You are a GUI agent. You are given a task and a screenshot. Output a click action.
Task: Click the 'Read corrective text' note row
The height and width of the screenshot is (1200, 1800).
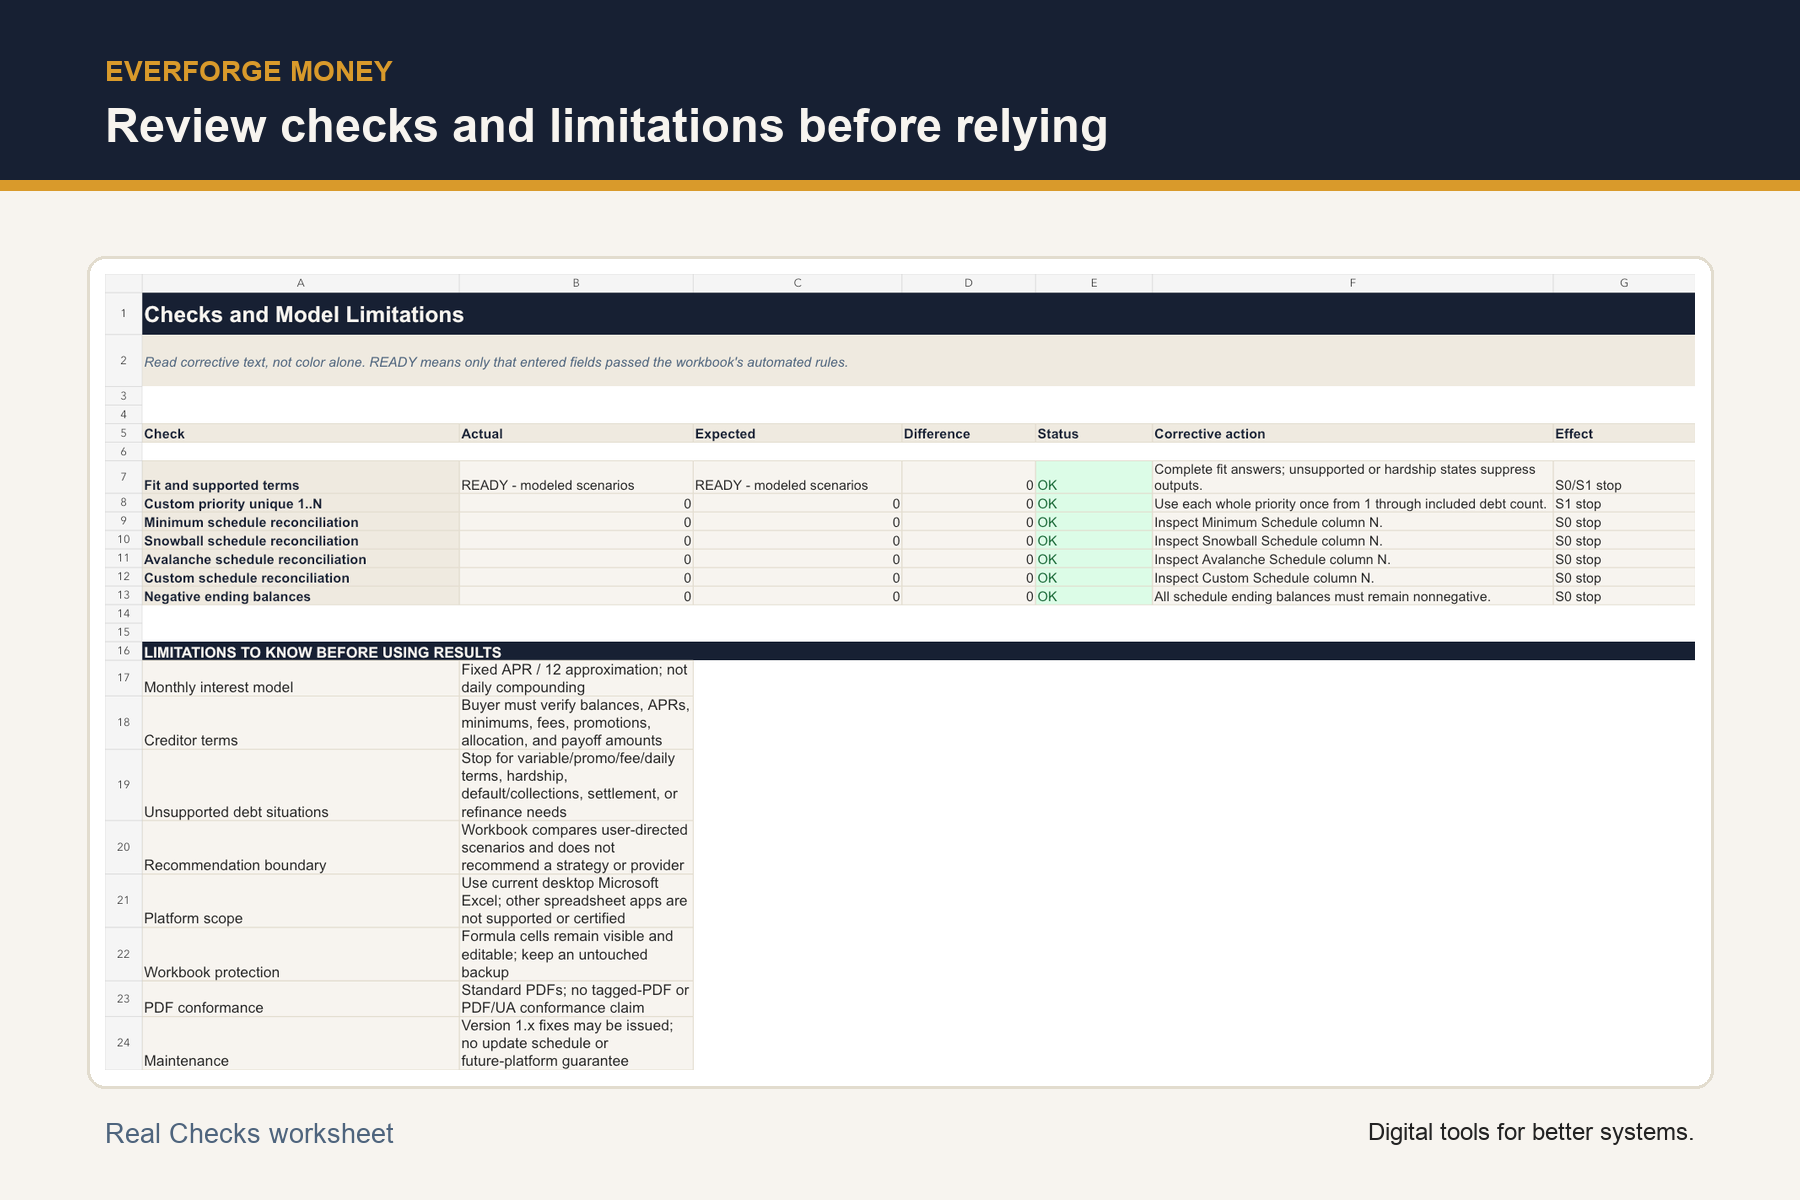(918, 361)
